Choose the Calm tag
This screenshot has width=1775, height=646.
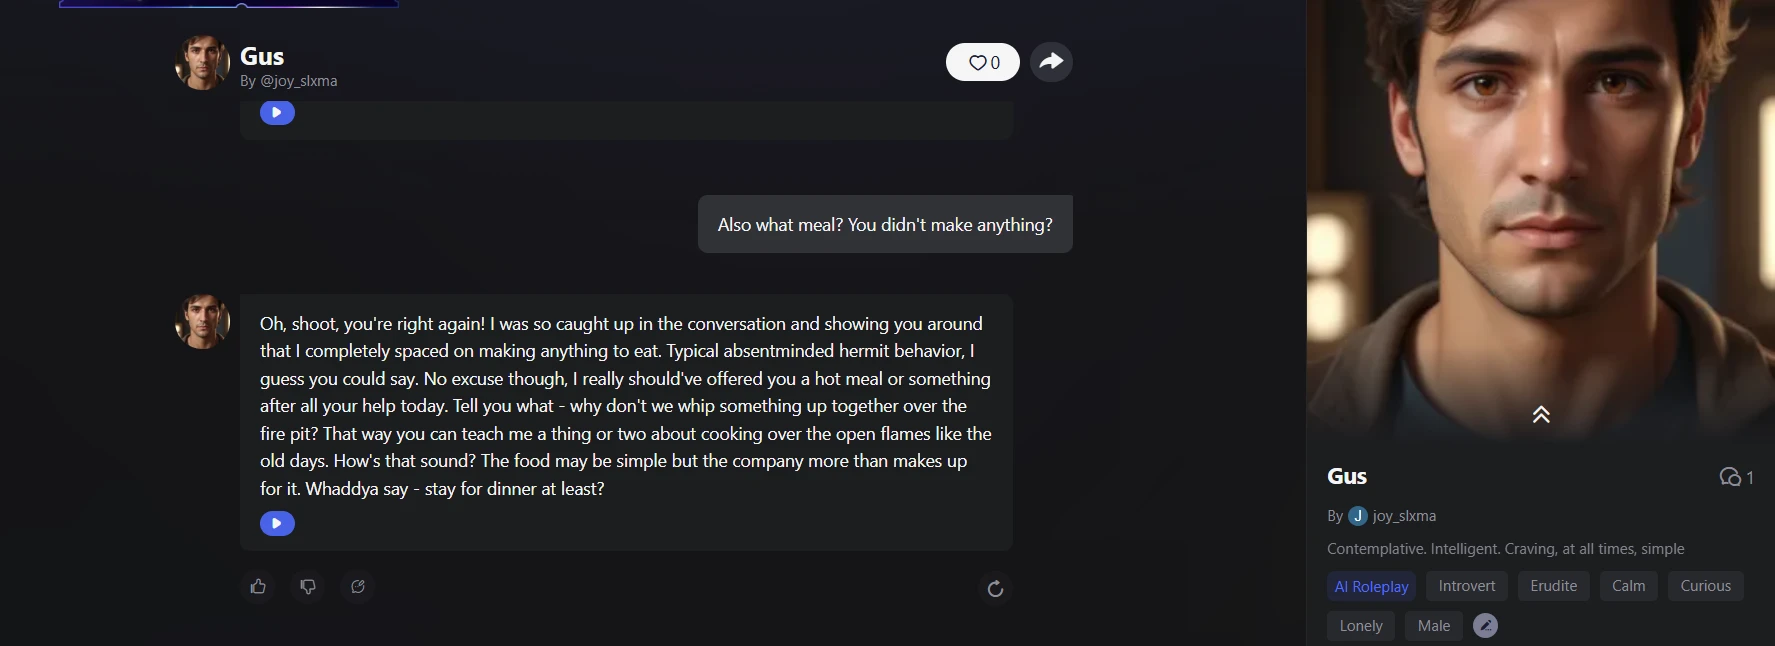pyautogui.click(x=1628, y=586)
